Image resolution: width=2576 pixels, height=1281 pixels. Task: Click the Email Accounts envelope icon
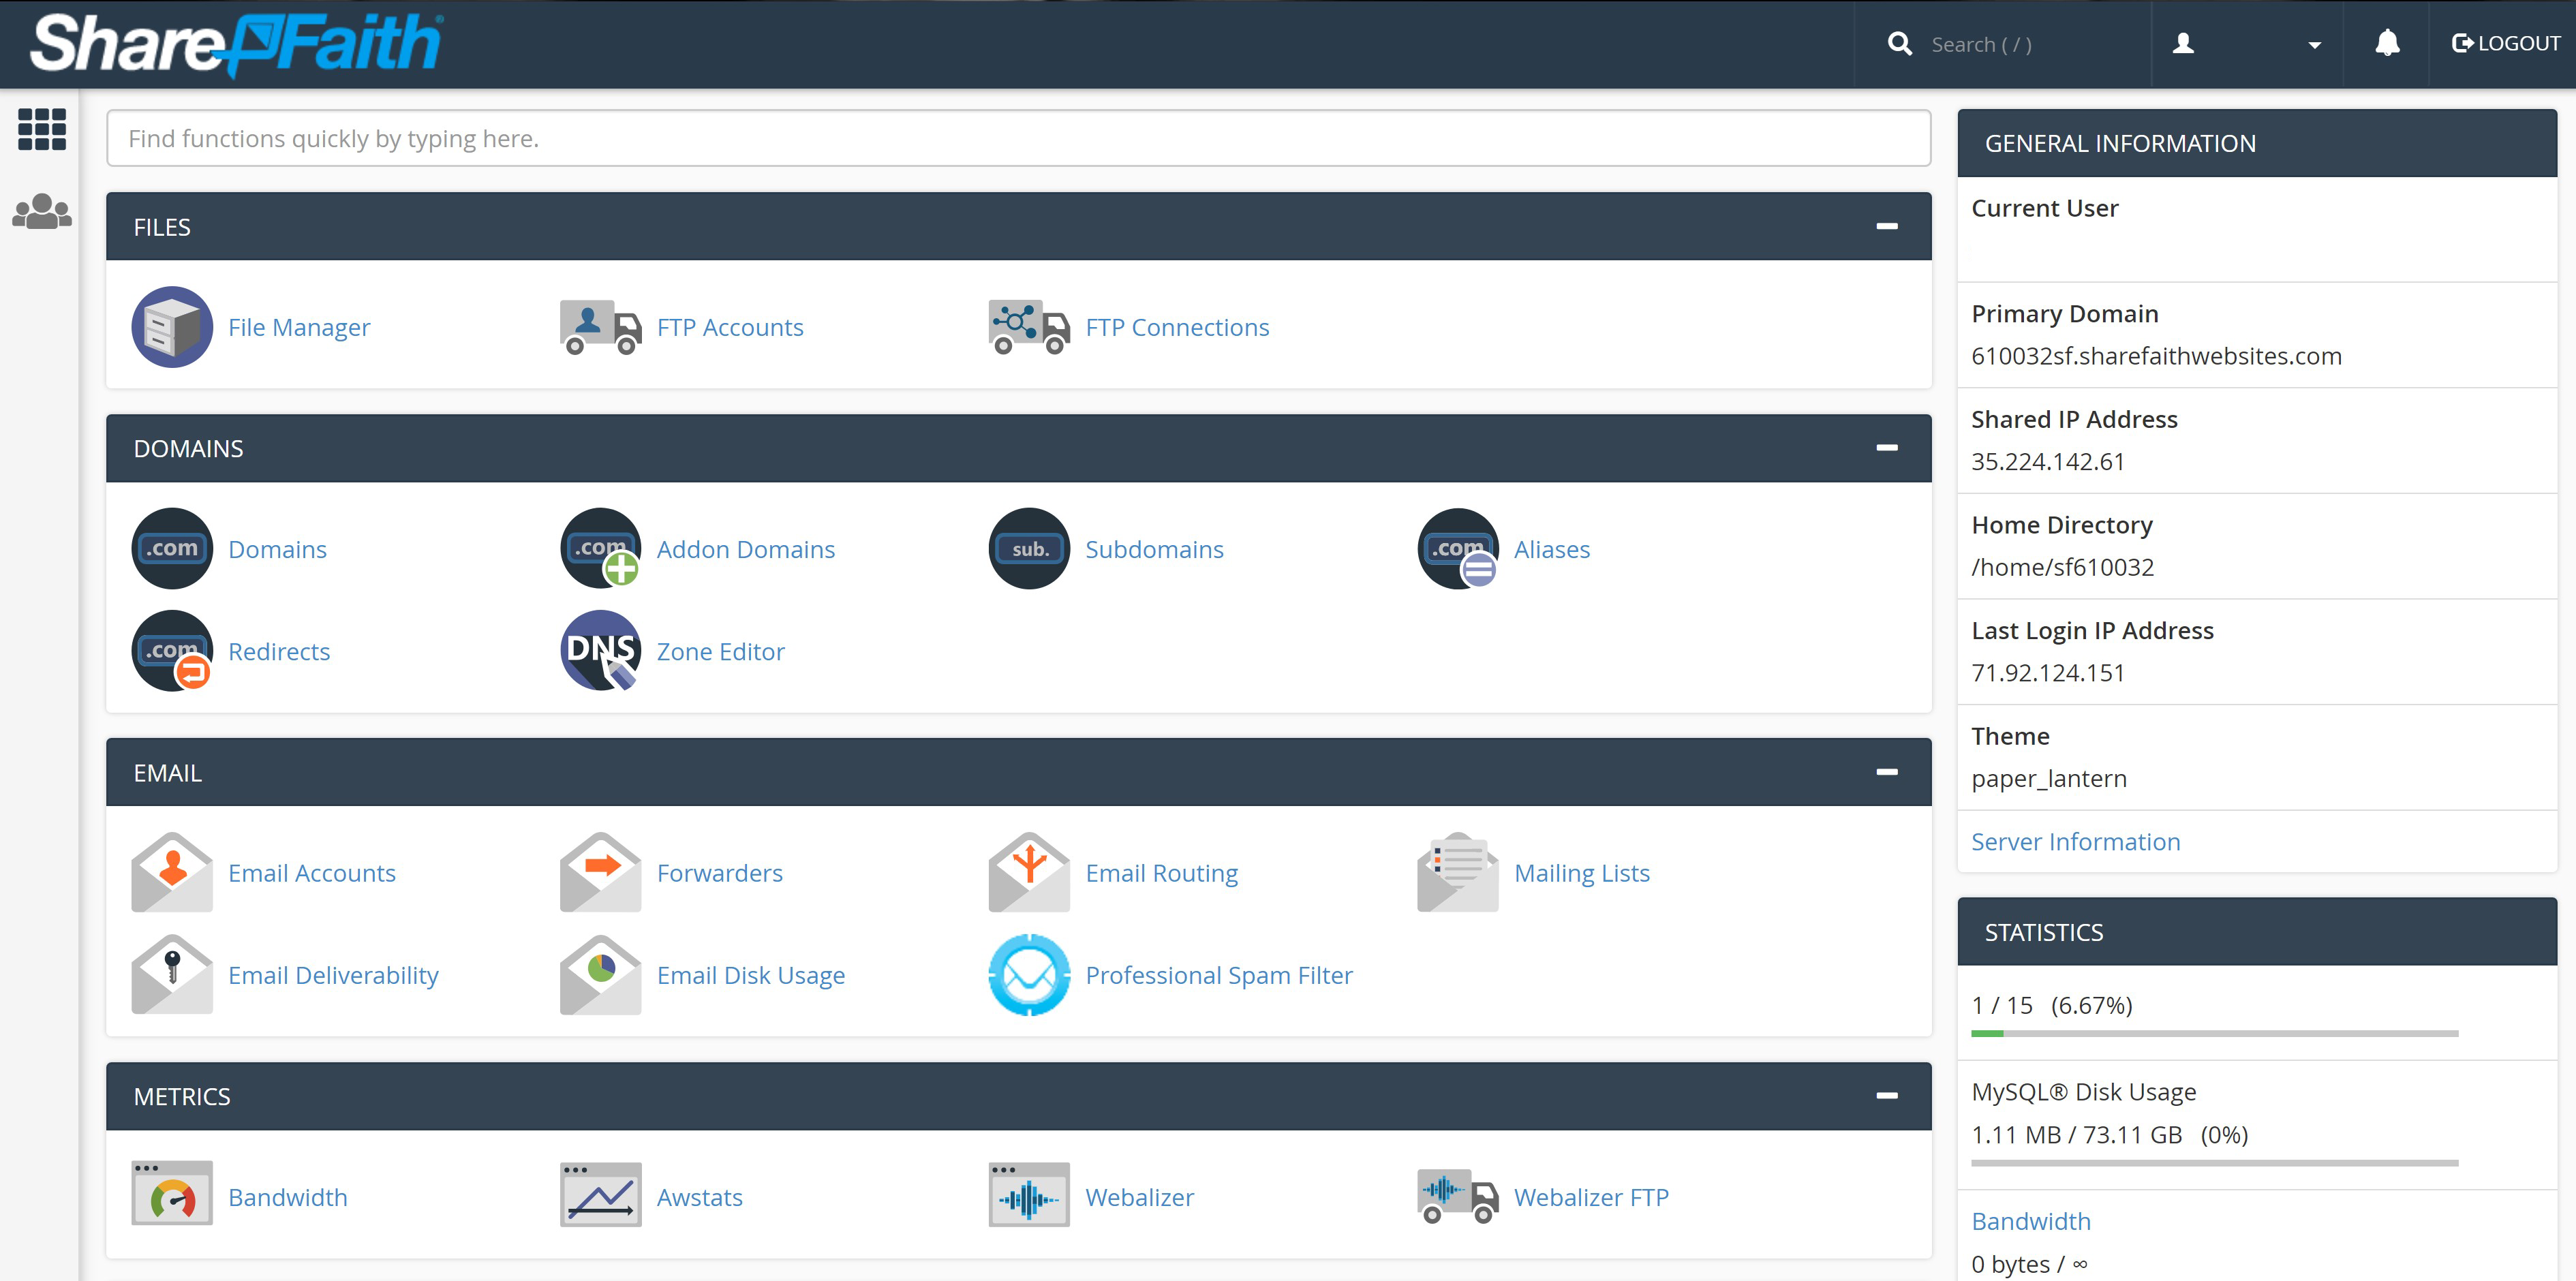click(172, 873)
